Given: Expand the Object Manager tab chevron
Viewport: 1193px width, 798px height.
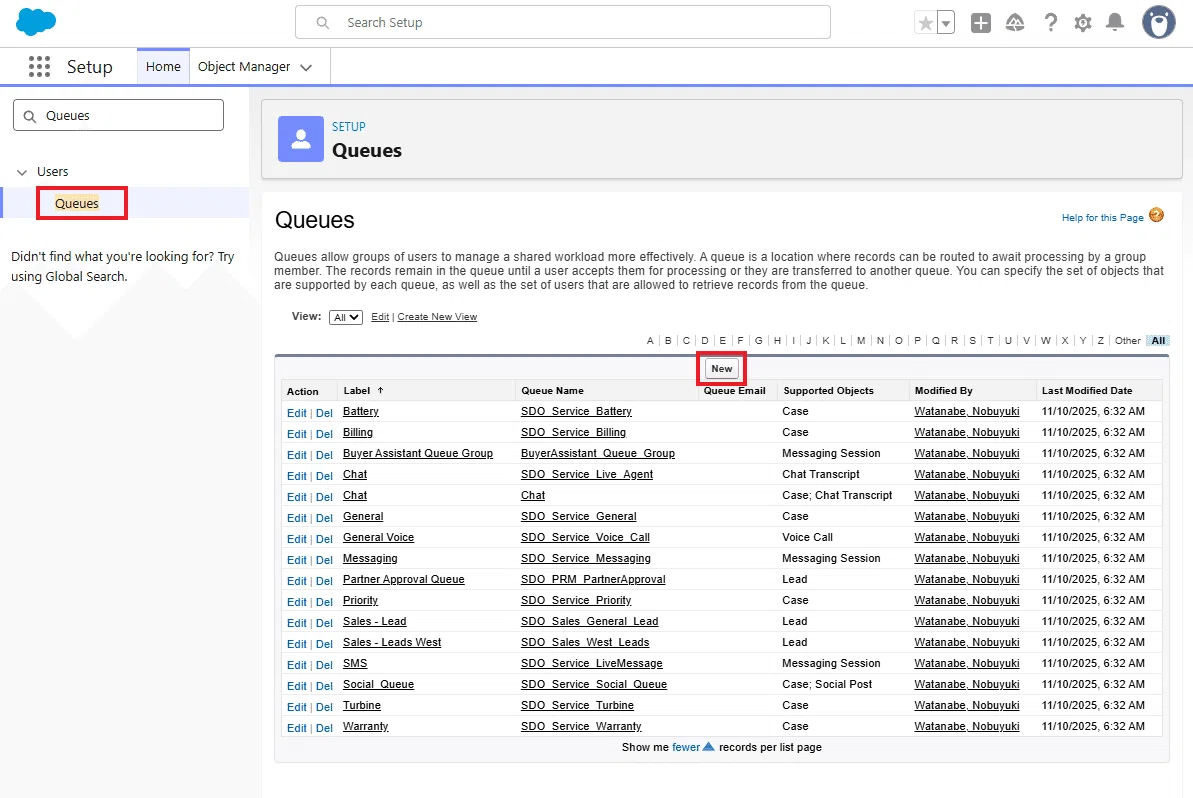Looking at the screenshot, I should (307, 68).
